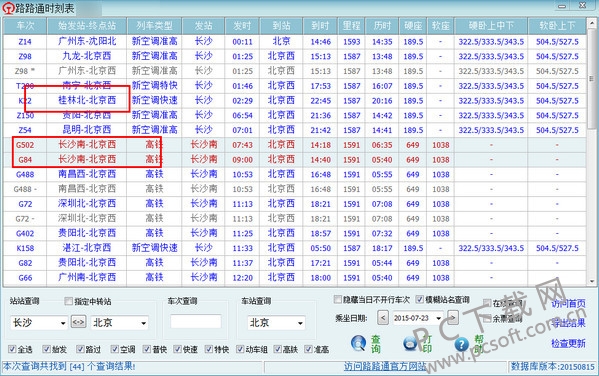Open the departure station 长沙 dropdown
Image resolution: width=599 pixels, height=376 pixels.
point(63,323)
